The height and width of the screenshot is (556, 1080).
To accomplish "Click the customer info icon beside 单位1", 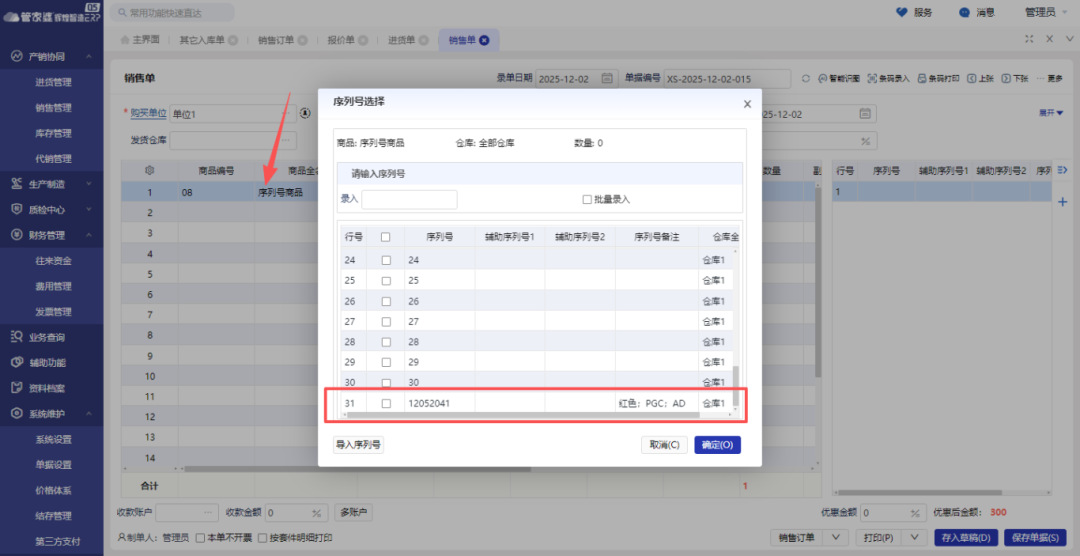I will [x=305, y=113].
